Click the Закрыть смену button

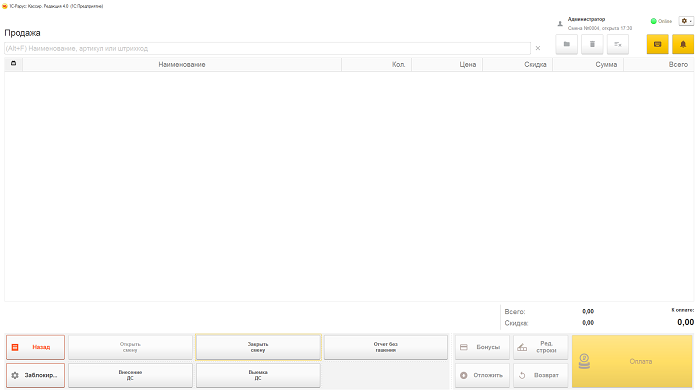tap(258, 347)
